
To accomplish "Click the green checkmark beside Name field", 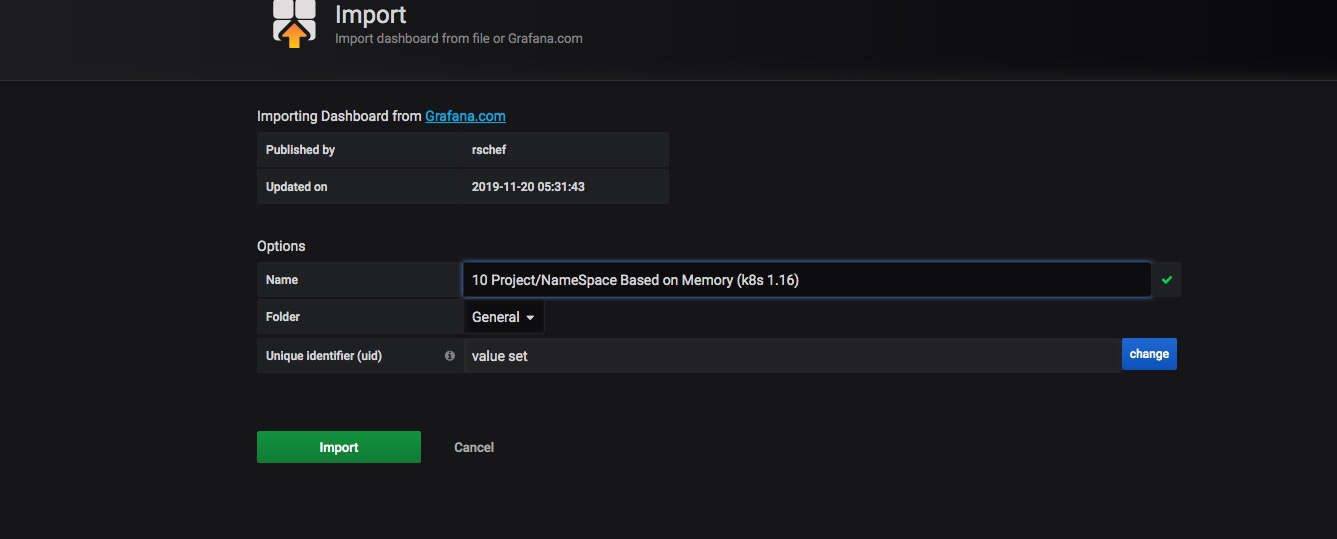I will click(x=1166, y=281).
